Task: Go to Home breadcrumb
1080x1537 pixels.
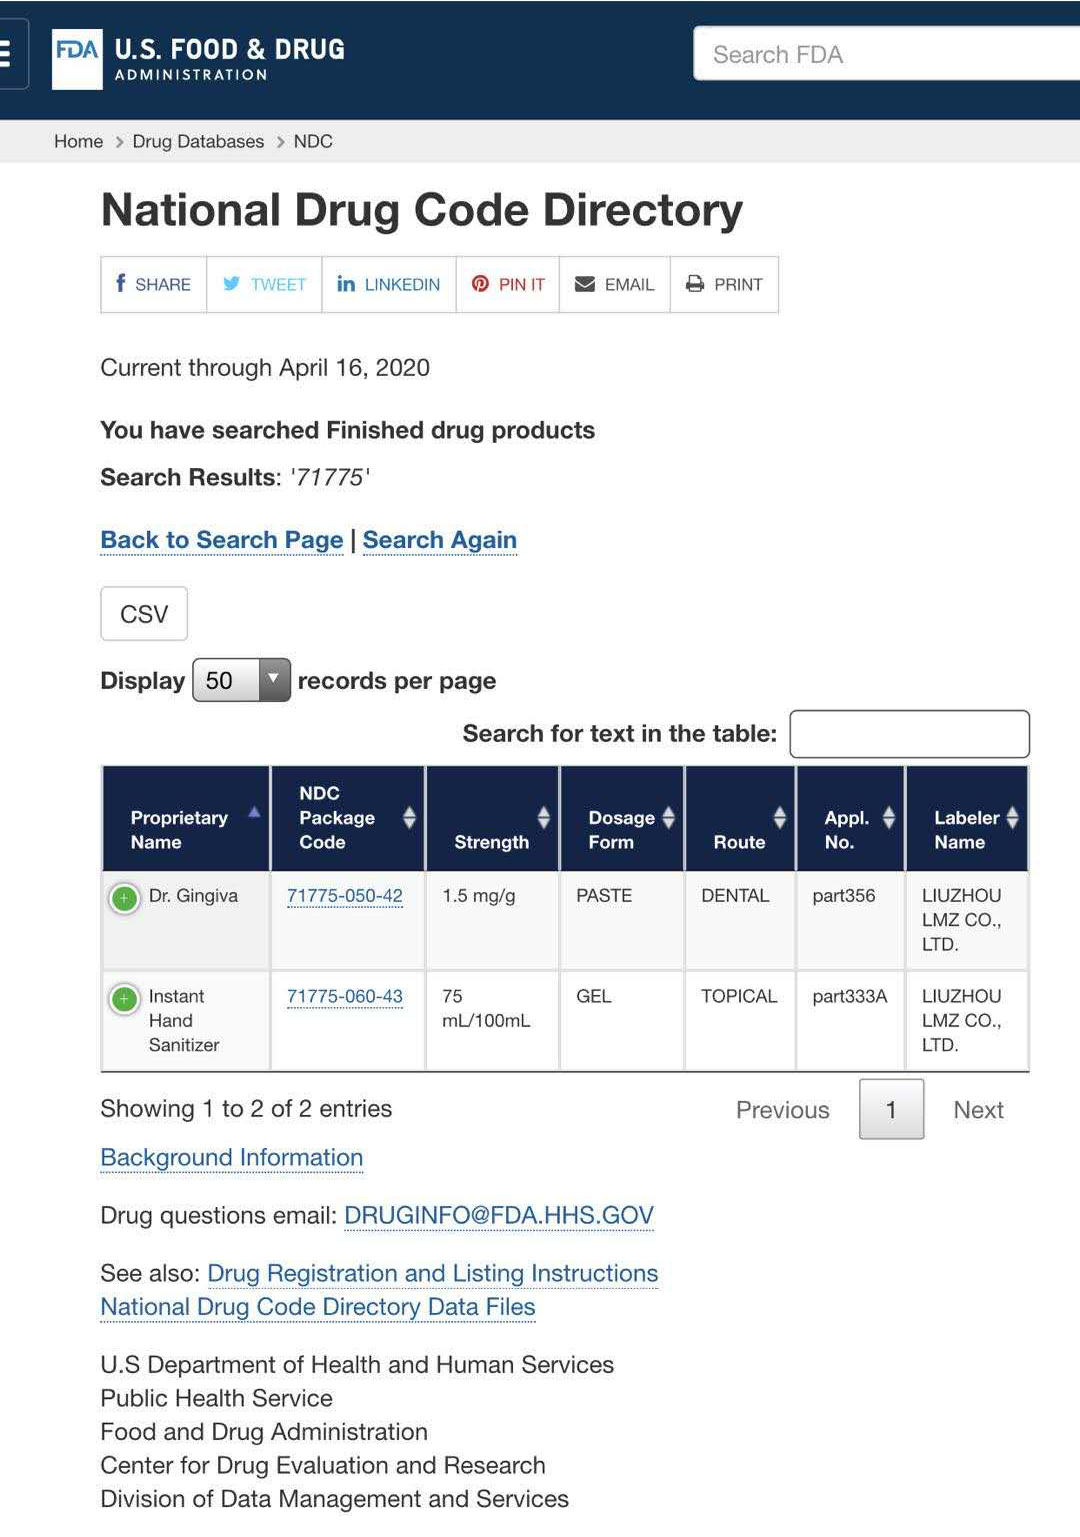Action: click(78, 142)
